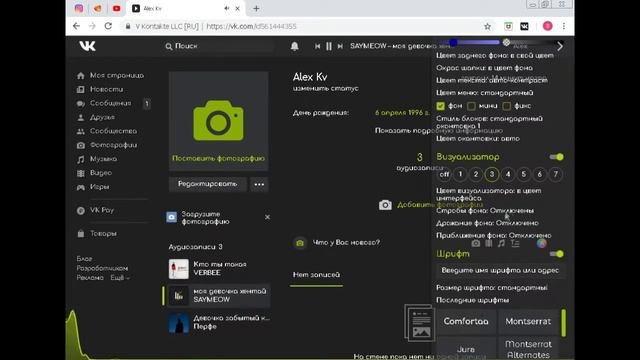Image resolution: width=640 pixels, height=360 pixels.
Task: Select the Нет записей tab
Action: (316, 275)
